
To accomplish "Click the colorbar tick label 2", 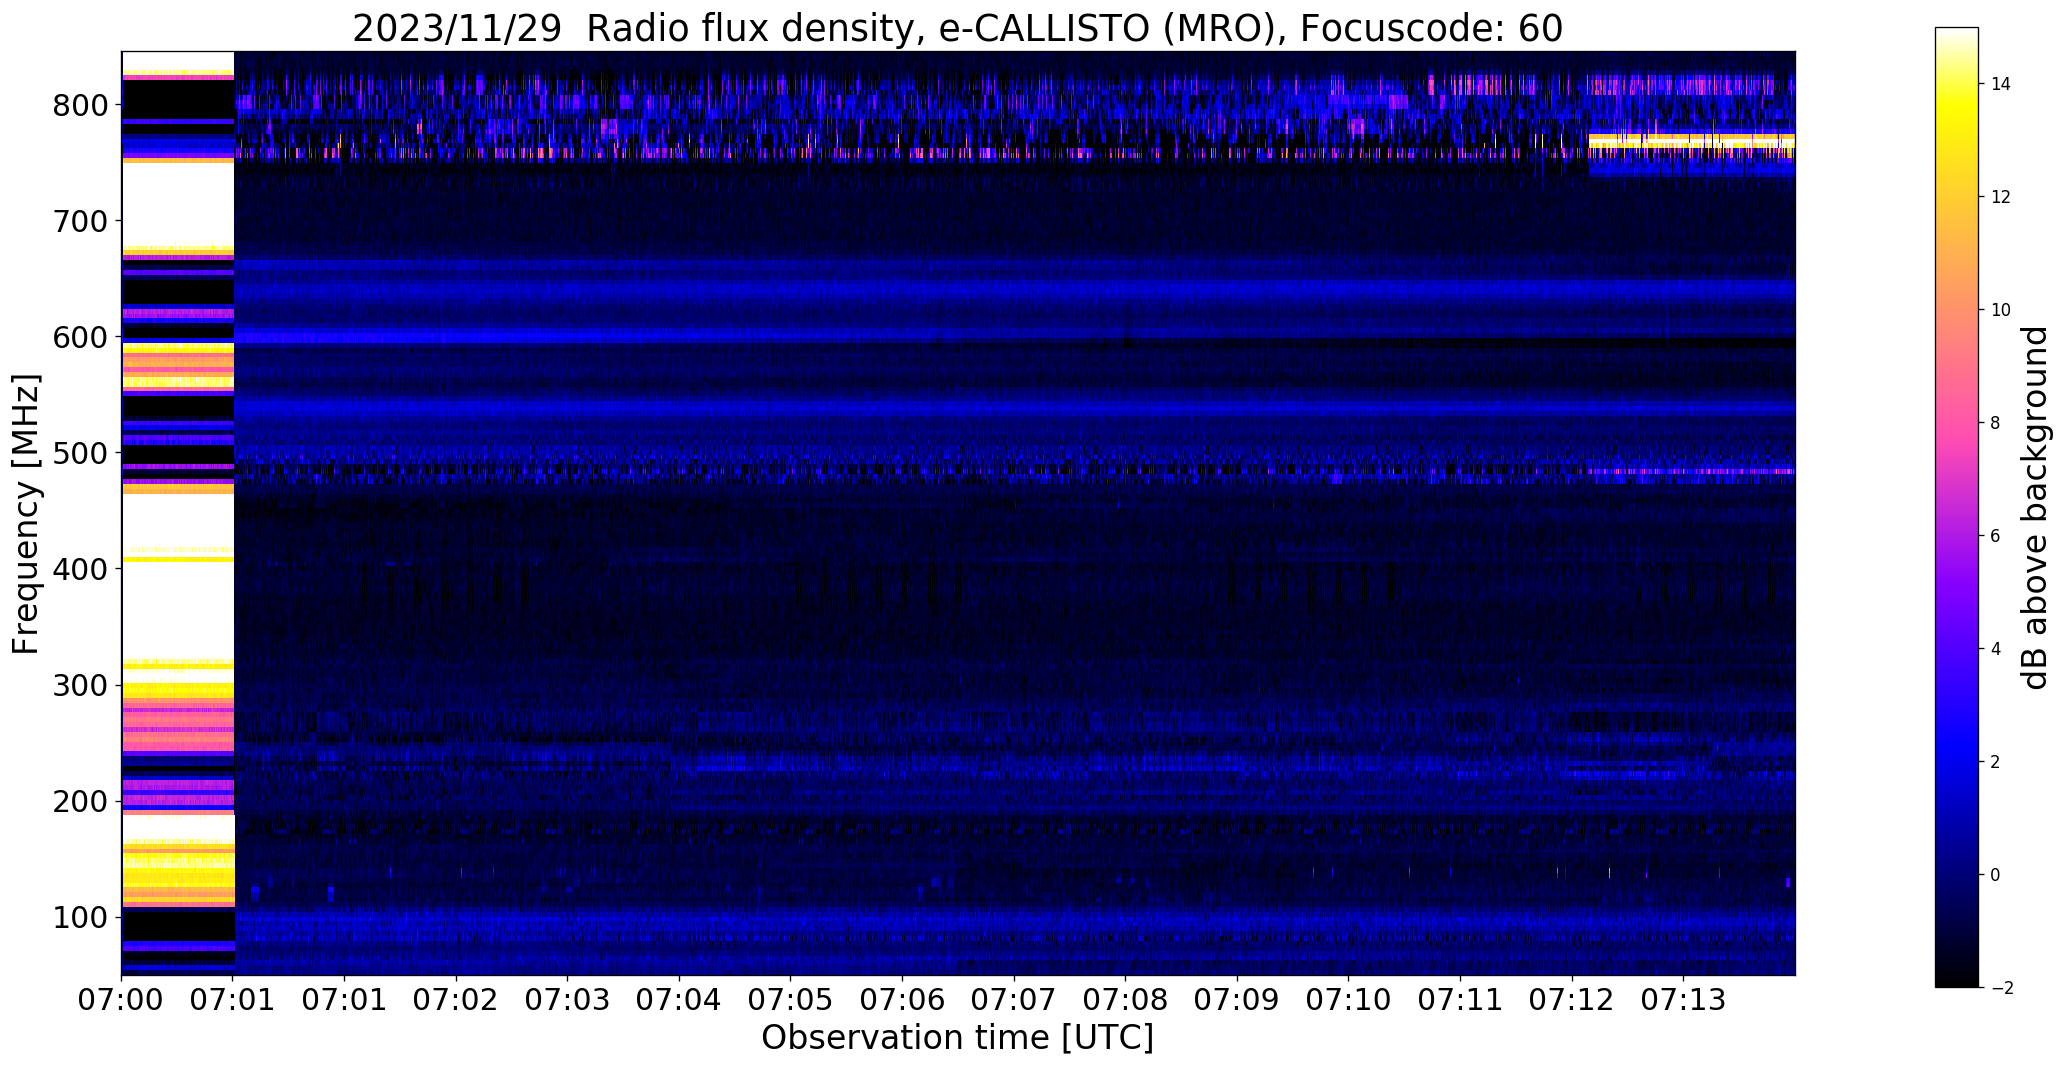I will point(1996,762).
